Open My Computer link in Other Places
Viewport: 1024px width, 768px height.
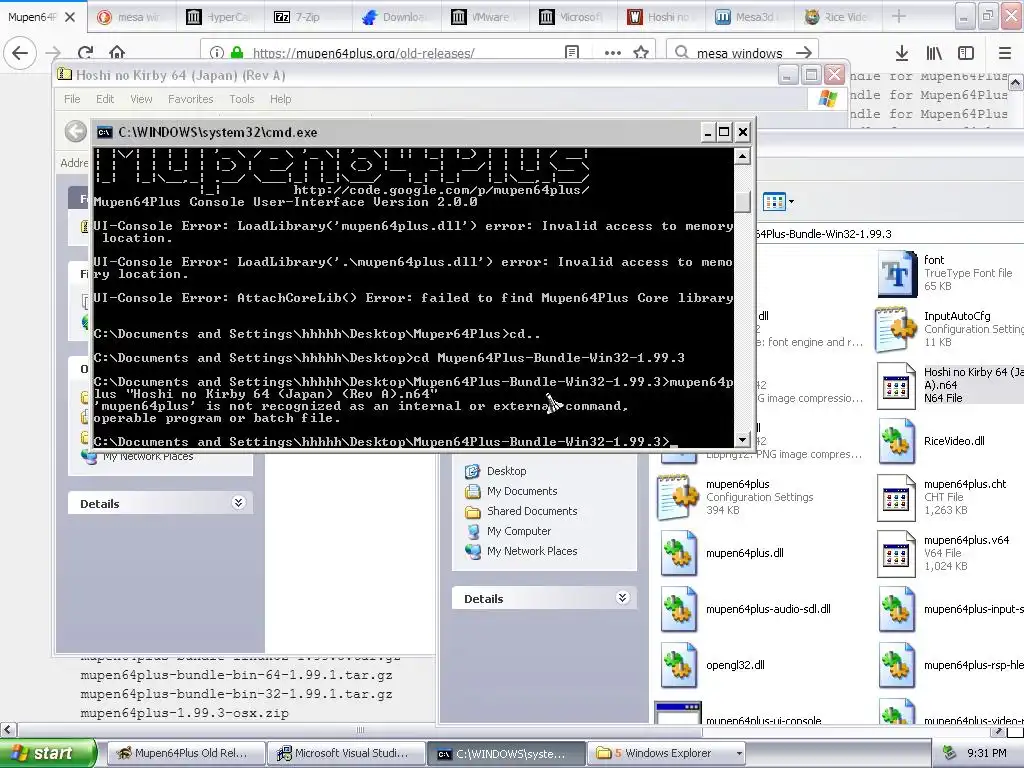(519, 532)
